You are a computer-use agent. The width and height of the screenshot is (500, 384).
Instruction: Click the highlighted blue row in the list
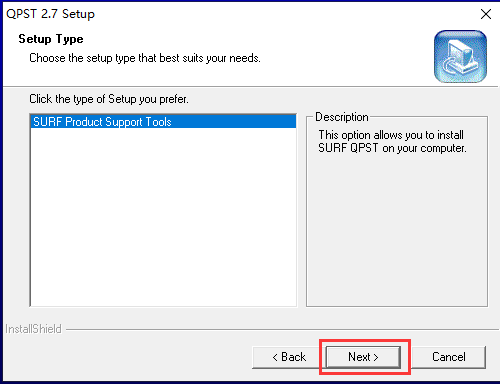163,121
